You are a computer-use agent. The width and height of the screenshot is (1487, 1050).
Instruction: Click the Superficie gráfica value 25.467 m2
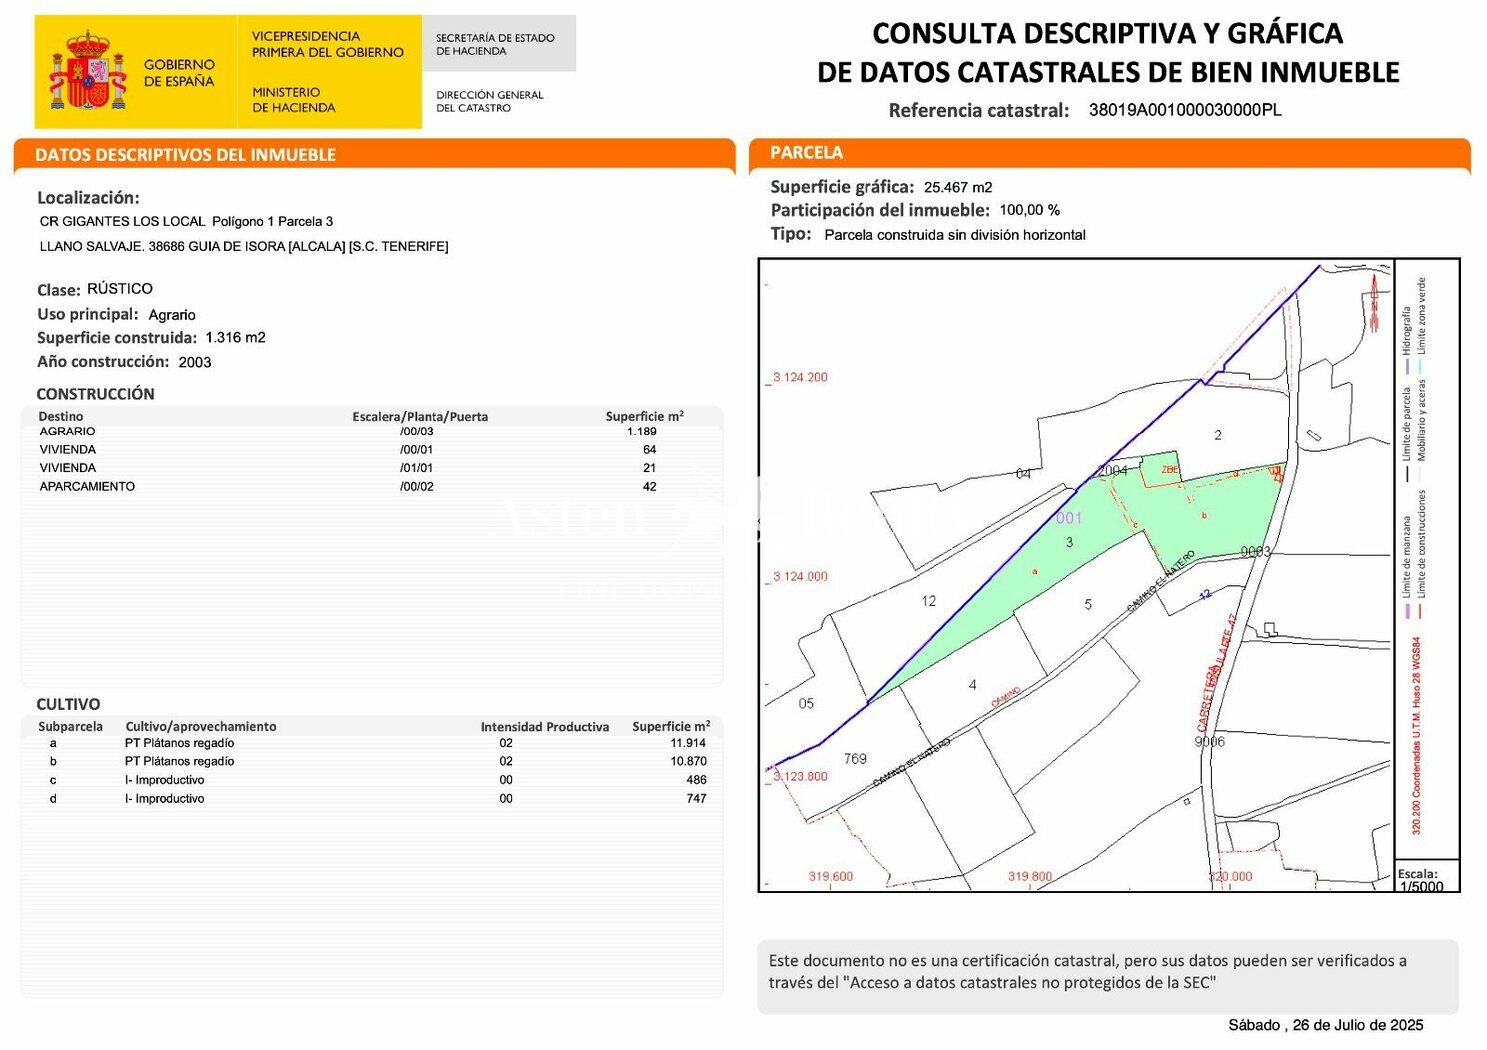coord(958,187)
